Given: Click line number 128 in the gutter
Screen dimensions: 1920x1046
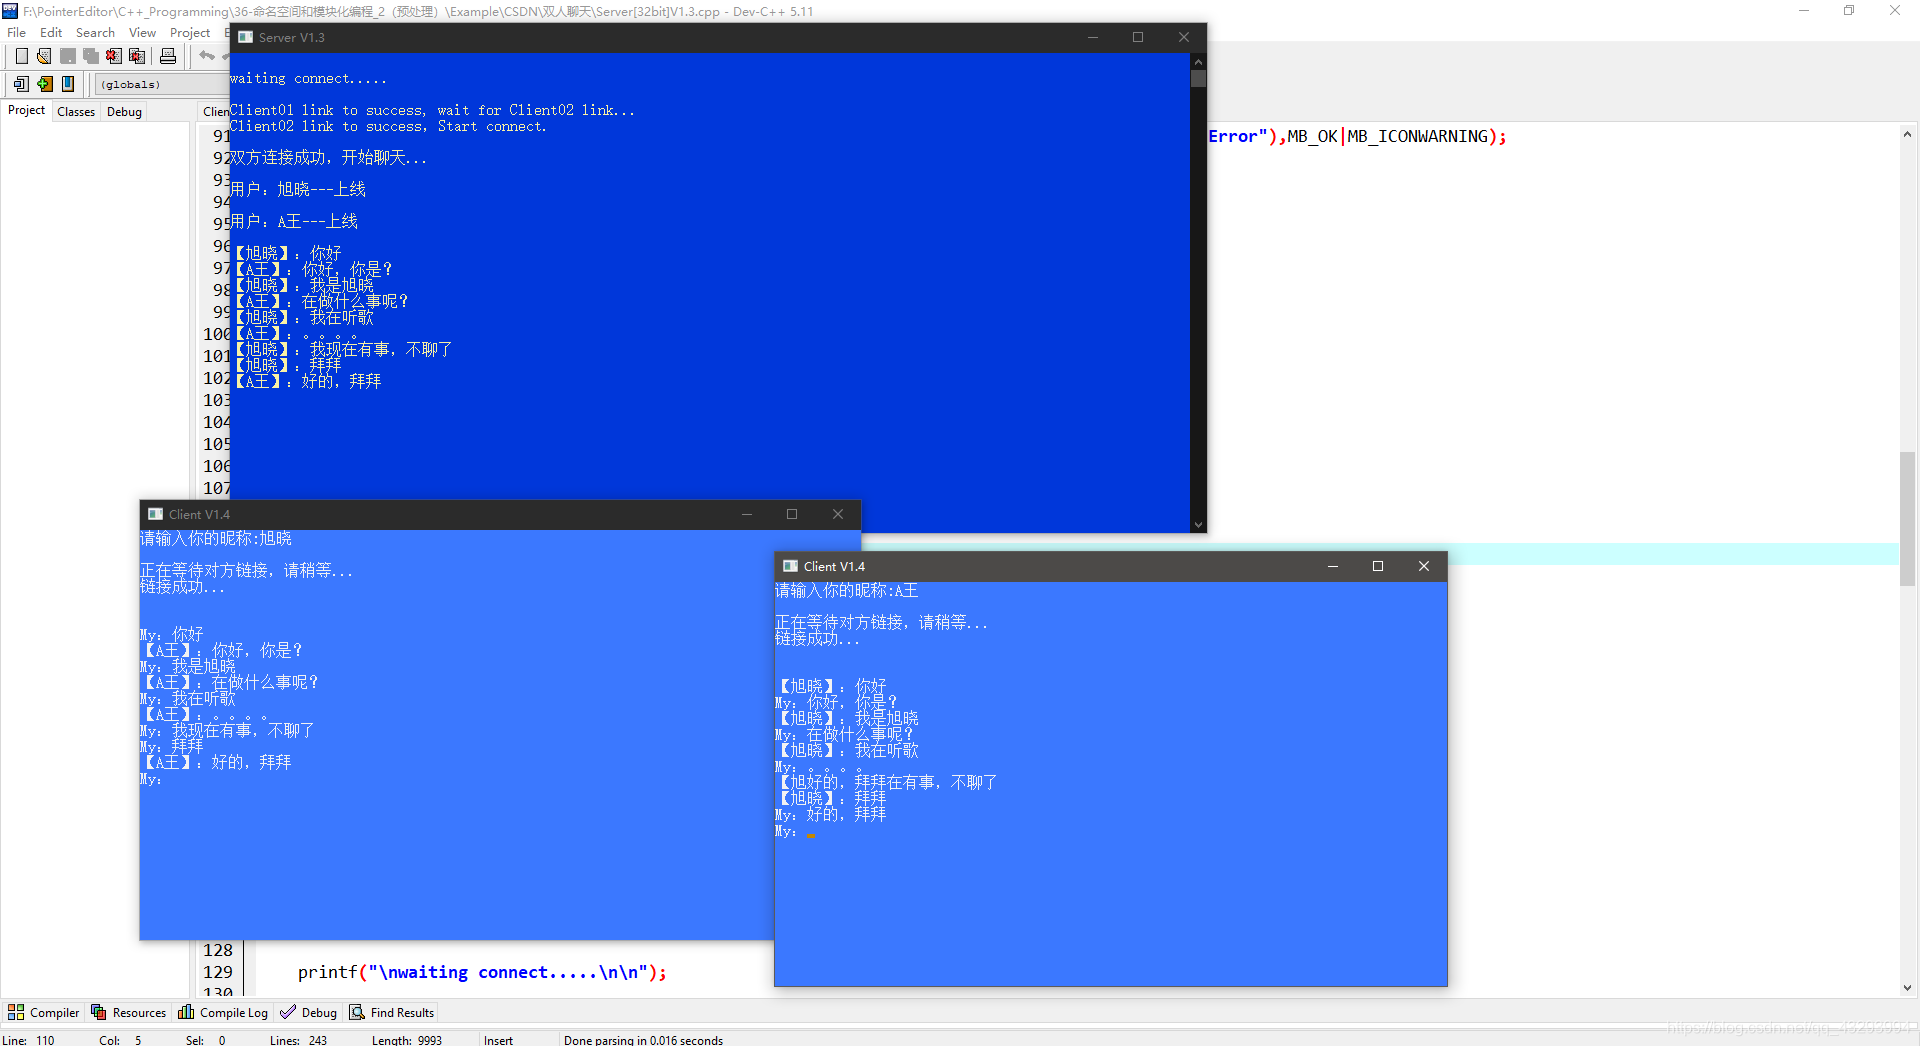Looking at the screenshot, I should tap(218, 950).
